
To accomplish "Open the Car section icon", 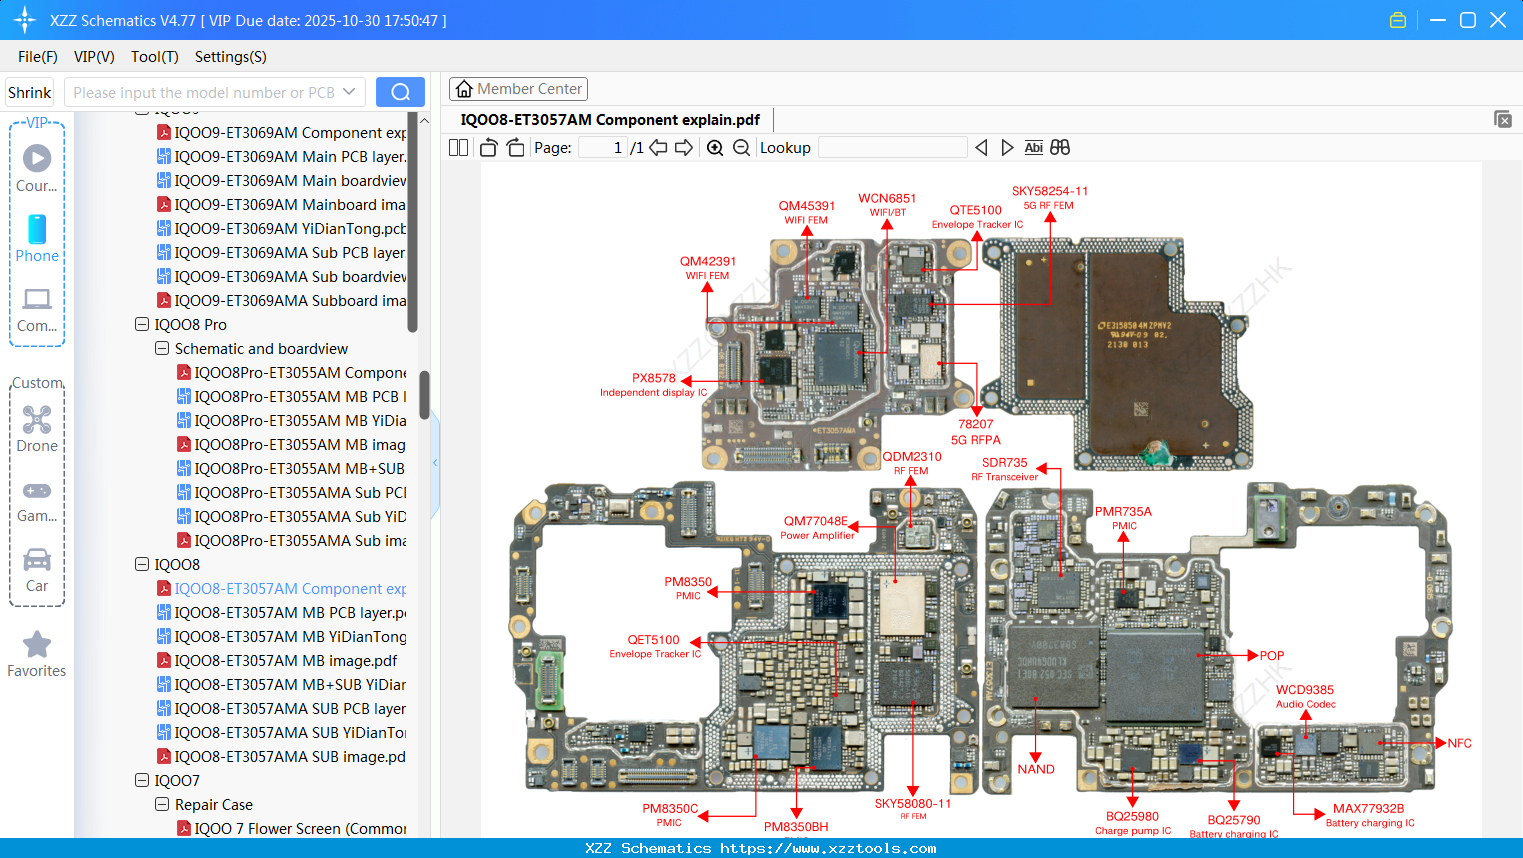I will click(37, 561).
